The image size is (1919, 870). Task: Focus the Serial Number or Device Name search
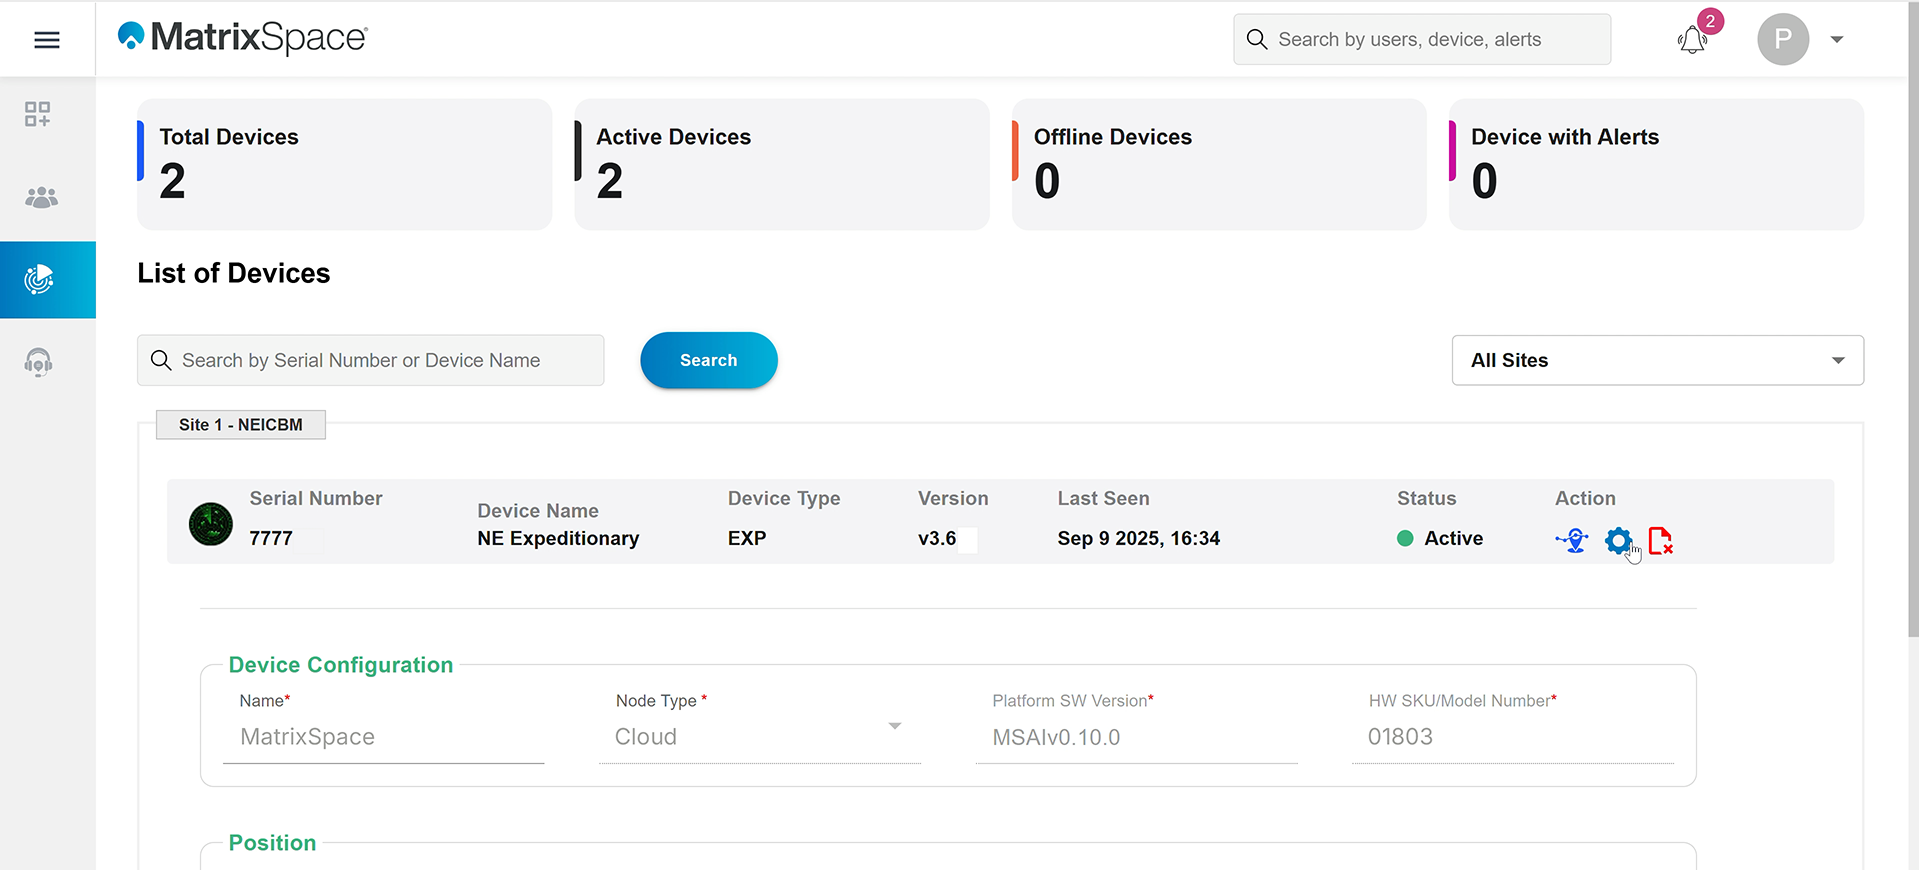coord(370,360)
